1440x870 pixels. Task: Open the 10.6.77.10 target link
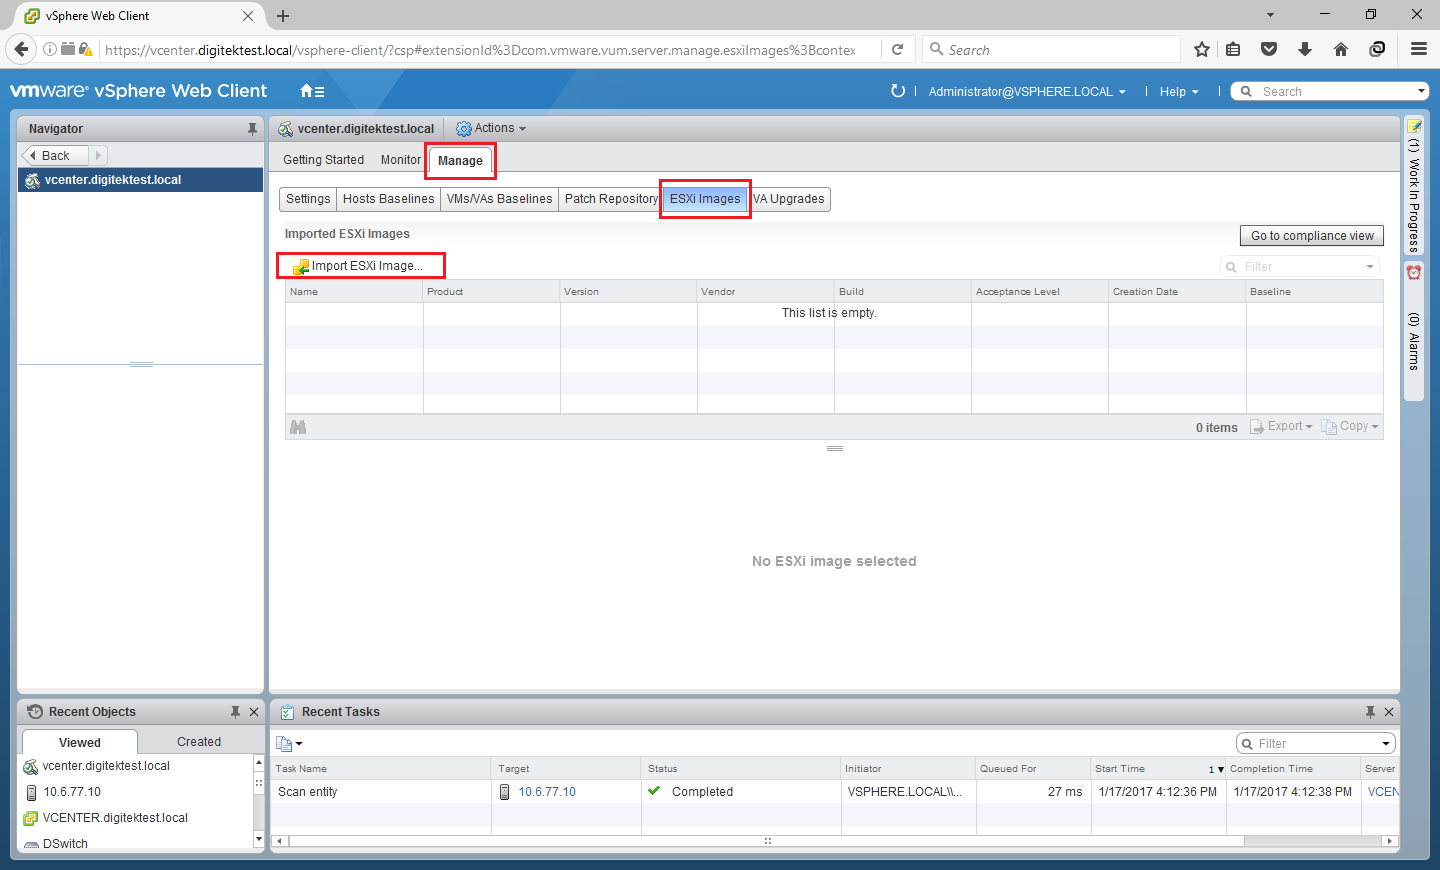coord(547,792)
